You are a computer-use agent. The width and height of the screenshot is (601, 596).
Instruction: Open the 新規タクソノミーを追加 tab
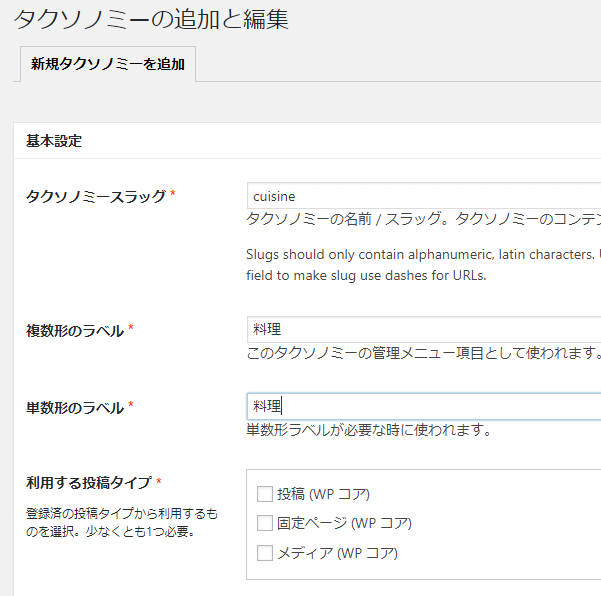tap(107, 64)
